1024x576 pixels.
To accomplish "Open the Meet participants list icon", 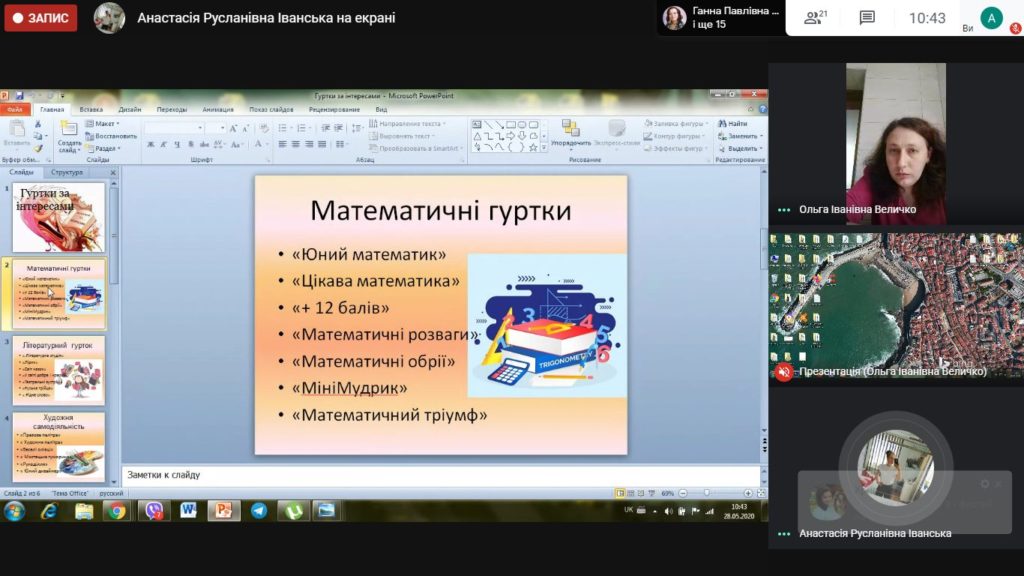I will tap(814, 18).
